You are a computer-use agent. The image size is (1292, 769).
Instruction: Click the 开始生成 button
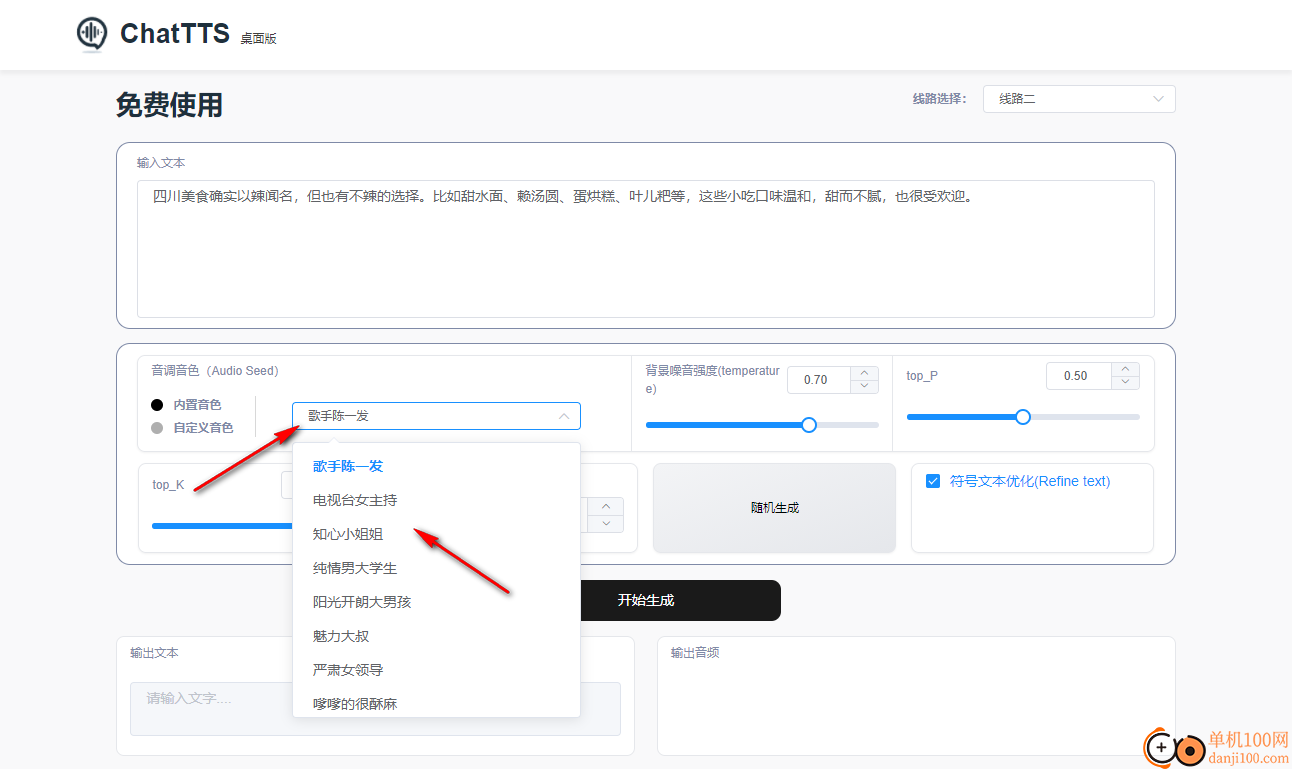click(646, 600)
